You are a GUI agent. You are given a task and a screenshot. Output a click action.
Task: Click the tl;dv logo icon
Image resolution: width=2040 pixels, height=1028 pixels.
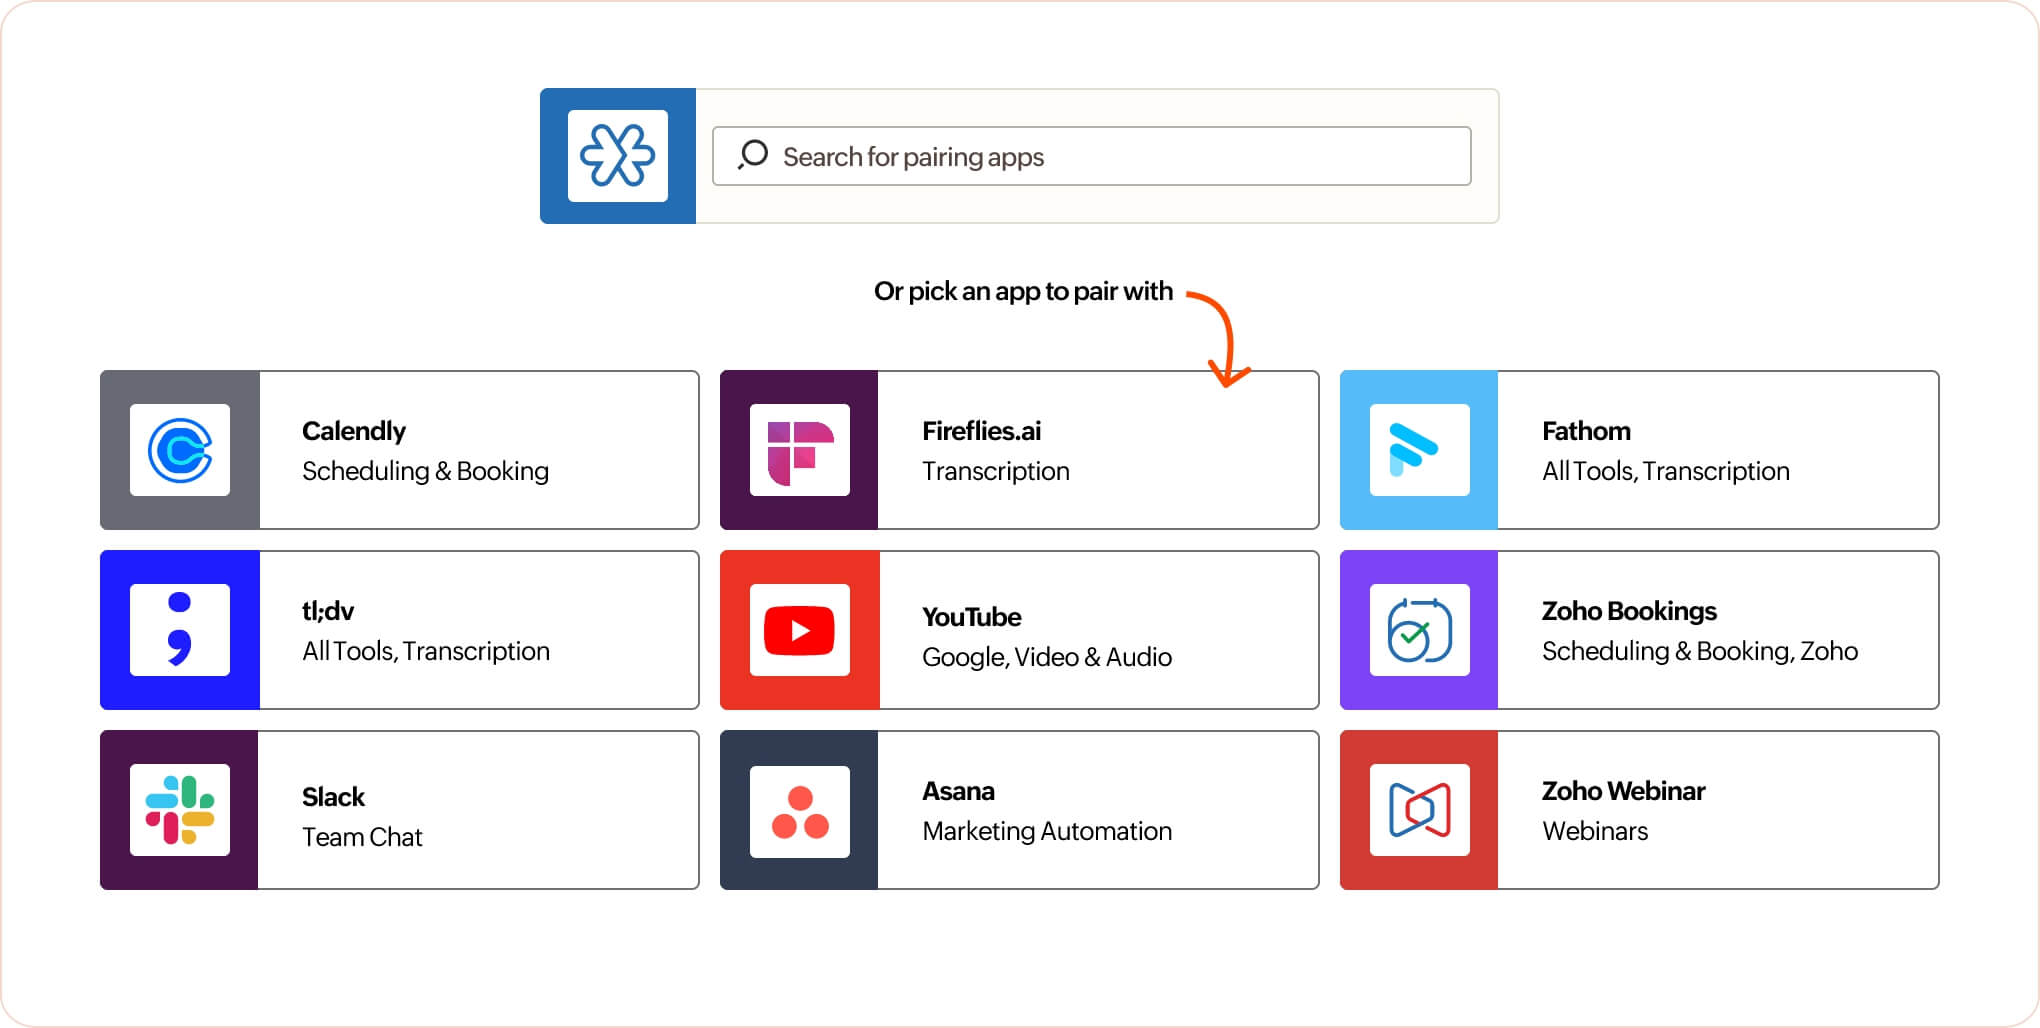(x=180, y=630)
